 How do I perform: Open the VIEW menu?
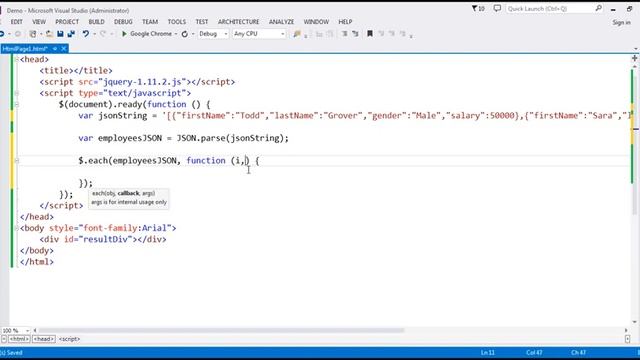[39, 22]
